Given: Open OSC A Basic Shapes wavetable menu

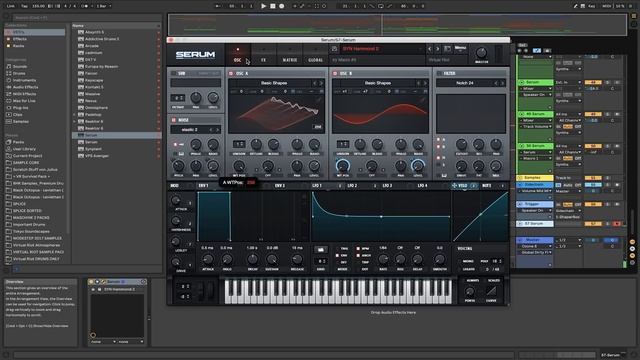Looking at the screenshot, I should [274, 83].
